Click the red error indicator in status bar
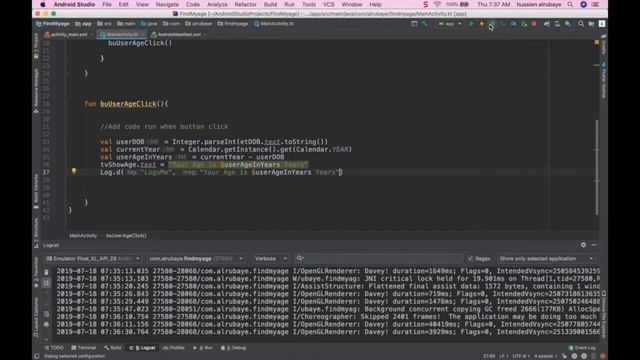 coord(602,356)
